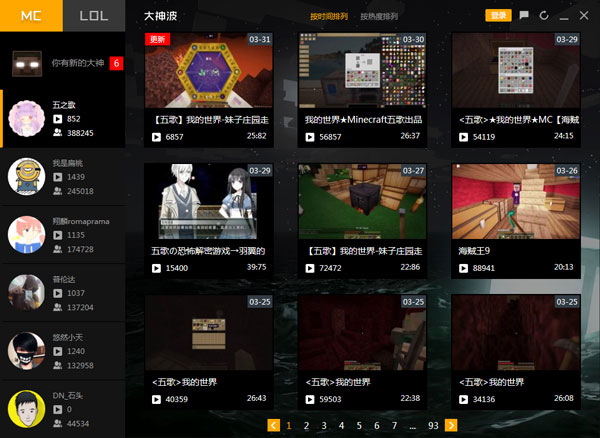Select the yellow-background avatar of DN_石头

tap(26, 409)
